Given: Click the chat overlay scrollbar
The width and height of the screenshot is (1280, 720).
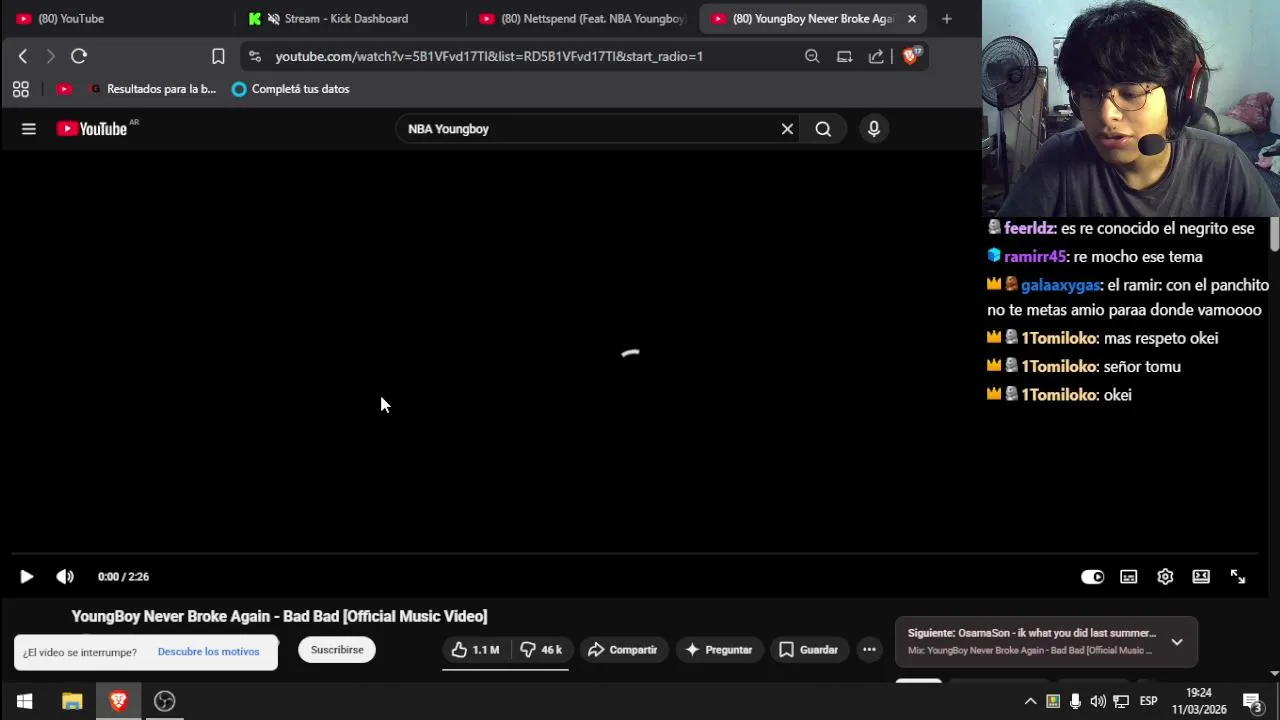Looking at the screenshot, I should click(1274, 232).
